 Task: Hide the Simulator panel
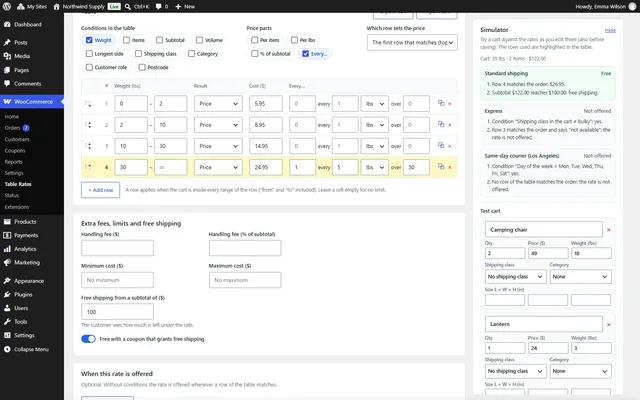610,30
